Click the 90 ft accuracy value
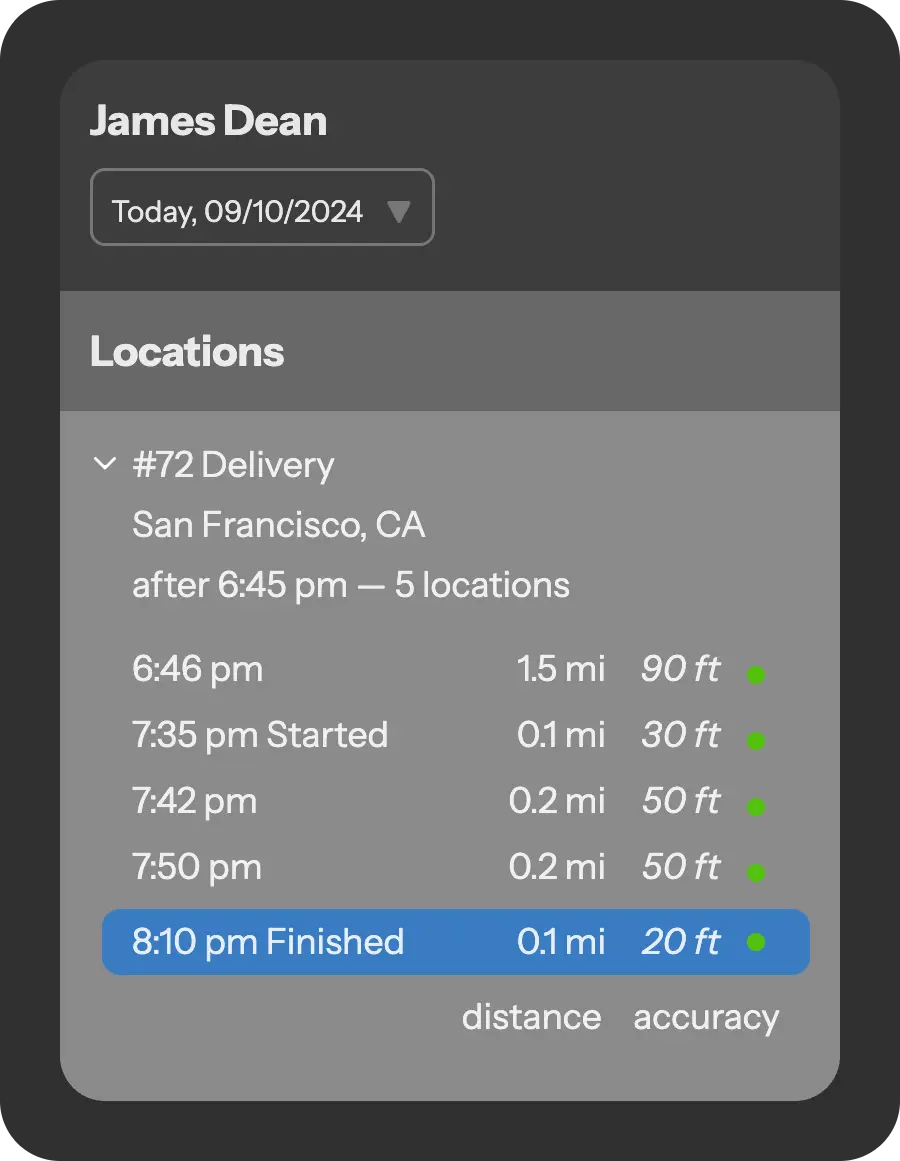Viewport: 900px width, 1161px height. (x=680, y=669)
